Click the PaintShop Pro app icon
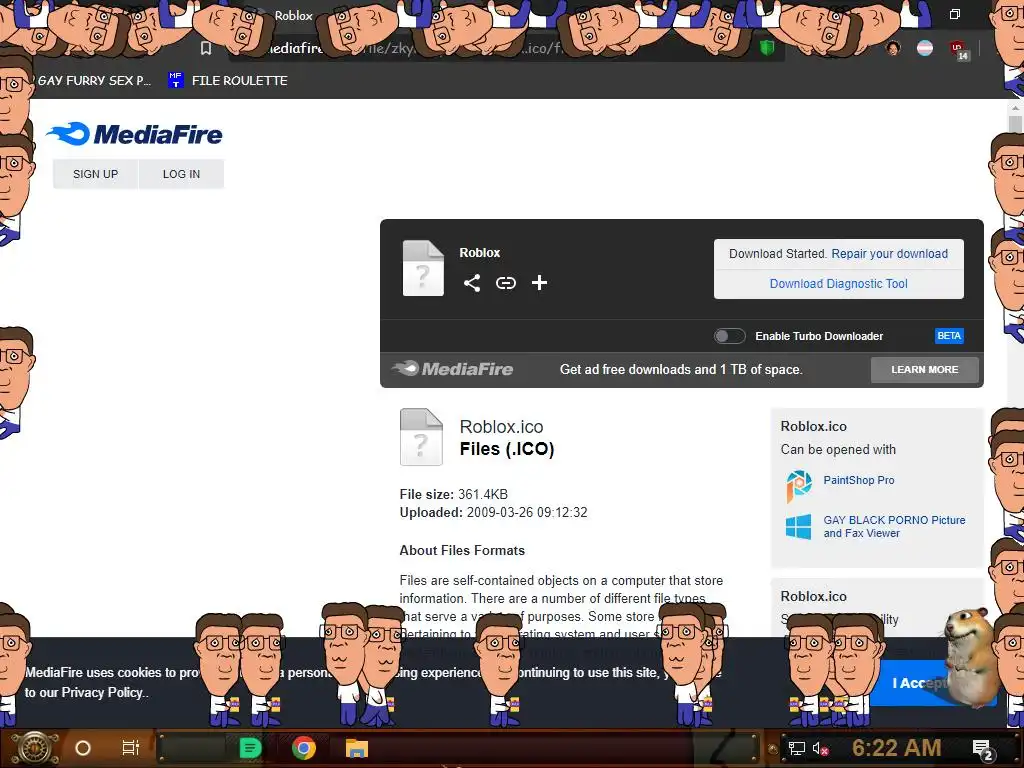The image size is (1024, 768). [799, 486]
